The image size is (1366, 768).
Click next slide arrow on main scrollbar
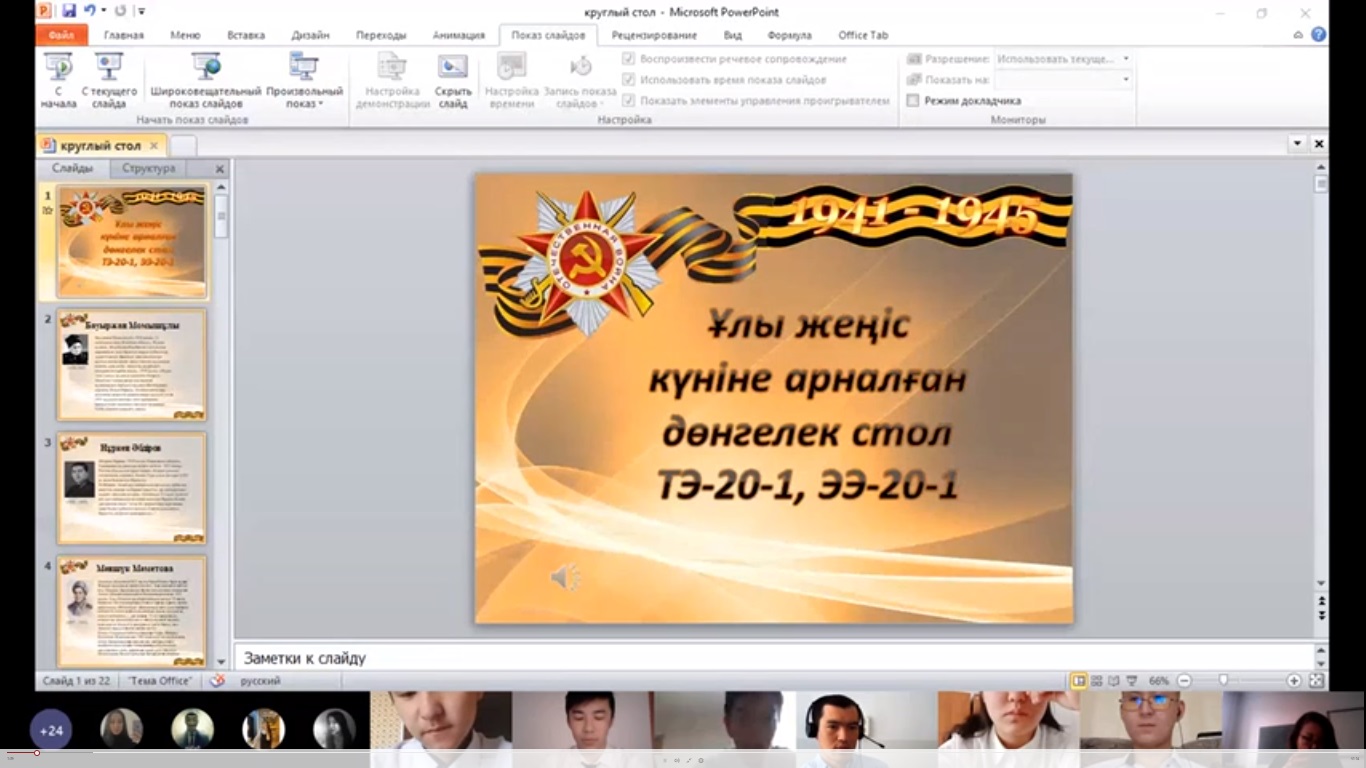click(1321, 615)
